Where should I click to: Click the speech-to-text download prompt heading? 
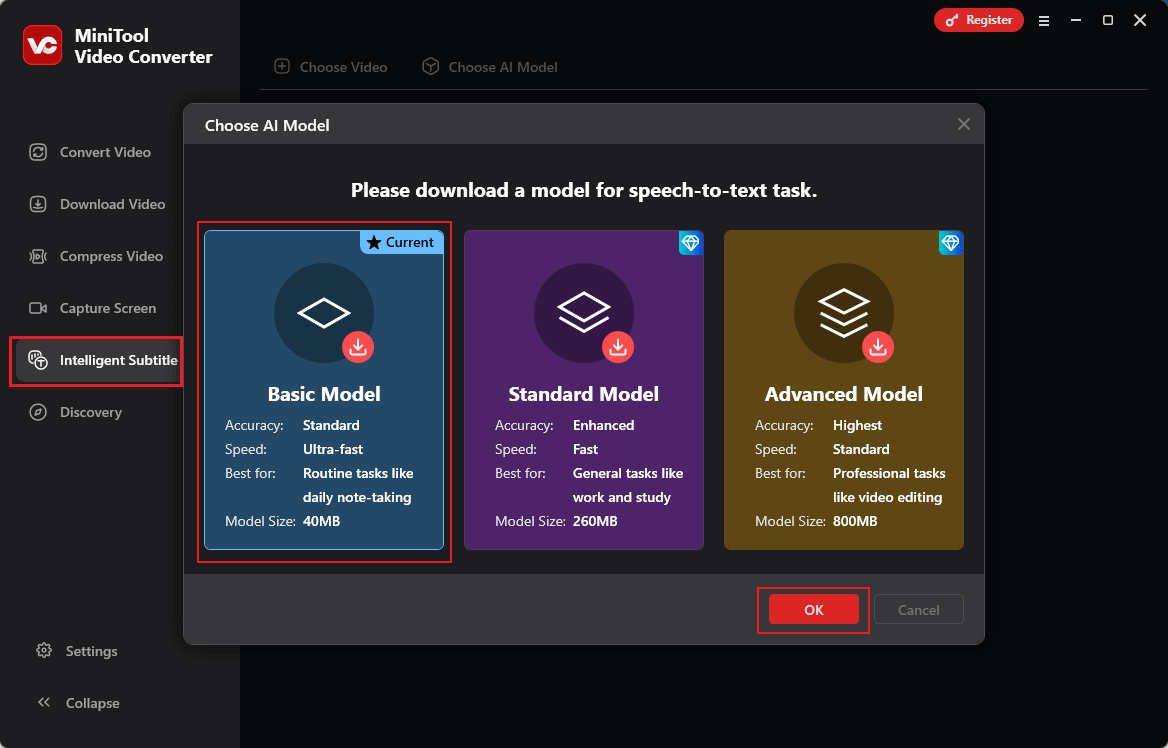[x=584, y=190]
